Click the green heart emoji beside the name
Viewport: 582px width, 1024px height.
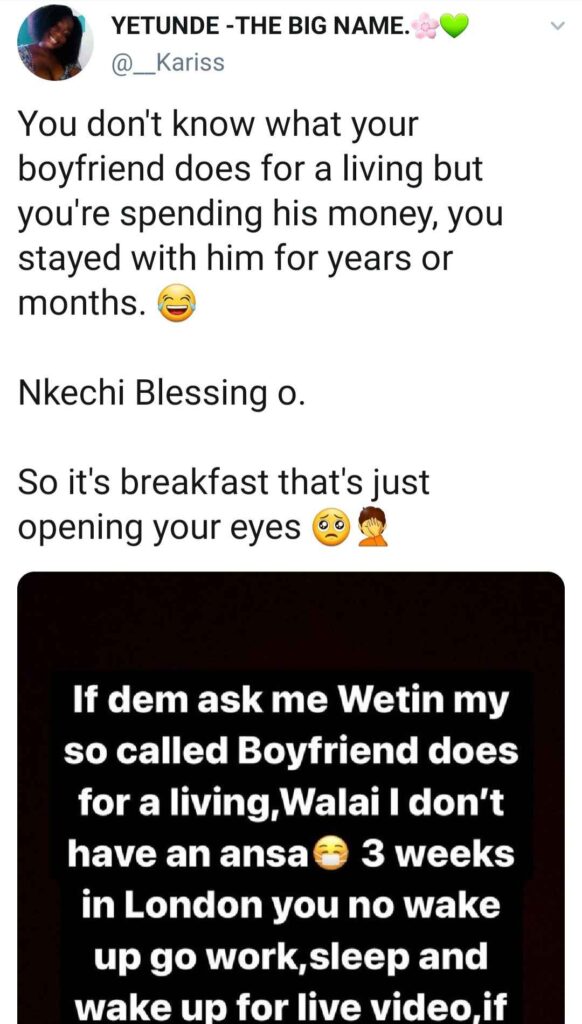(x=455, y=26)
